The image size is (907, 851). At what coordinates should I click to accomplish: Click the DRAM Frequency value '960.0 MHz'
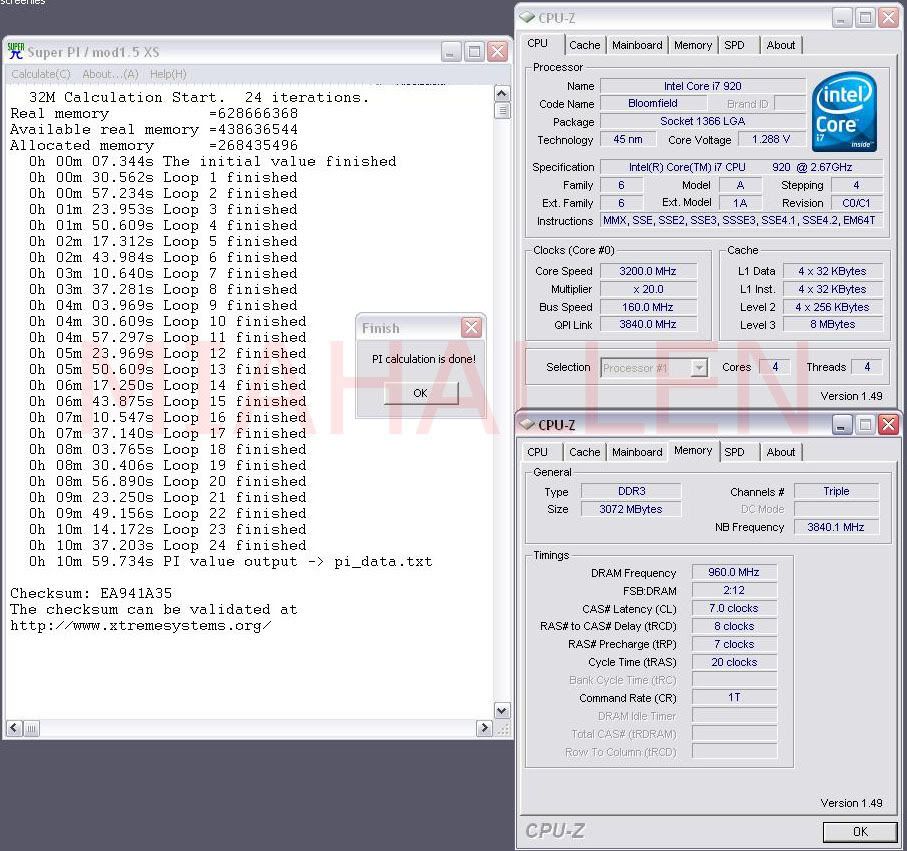[x=733, y=572]
